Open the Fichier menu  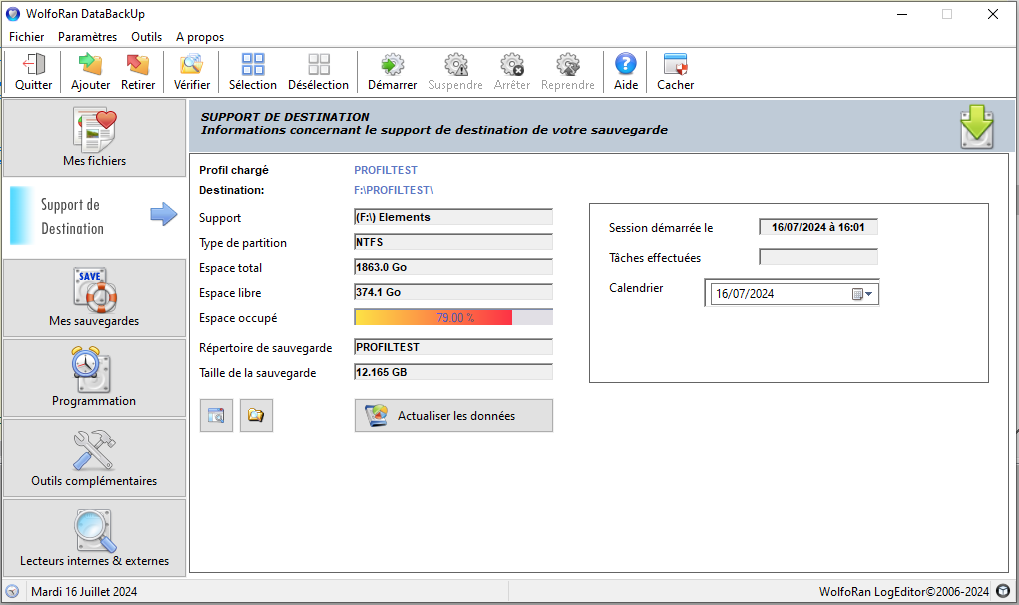pos(27,37)
